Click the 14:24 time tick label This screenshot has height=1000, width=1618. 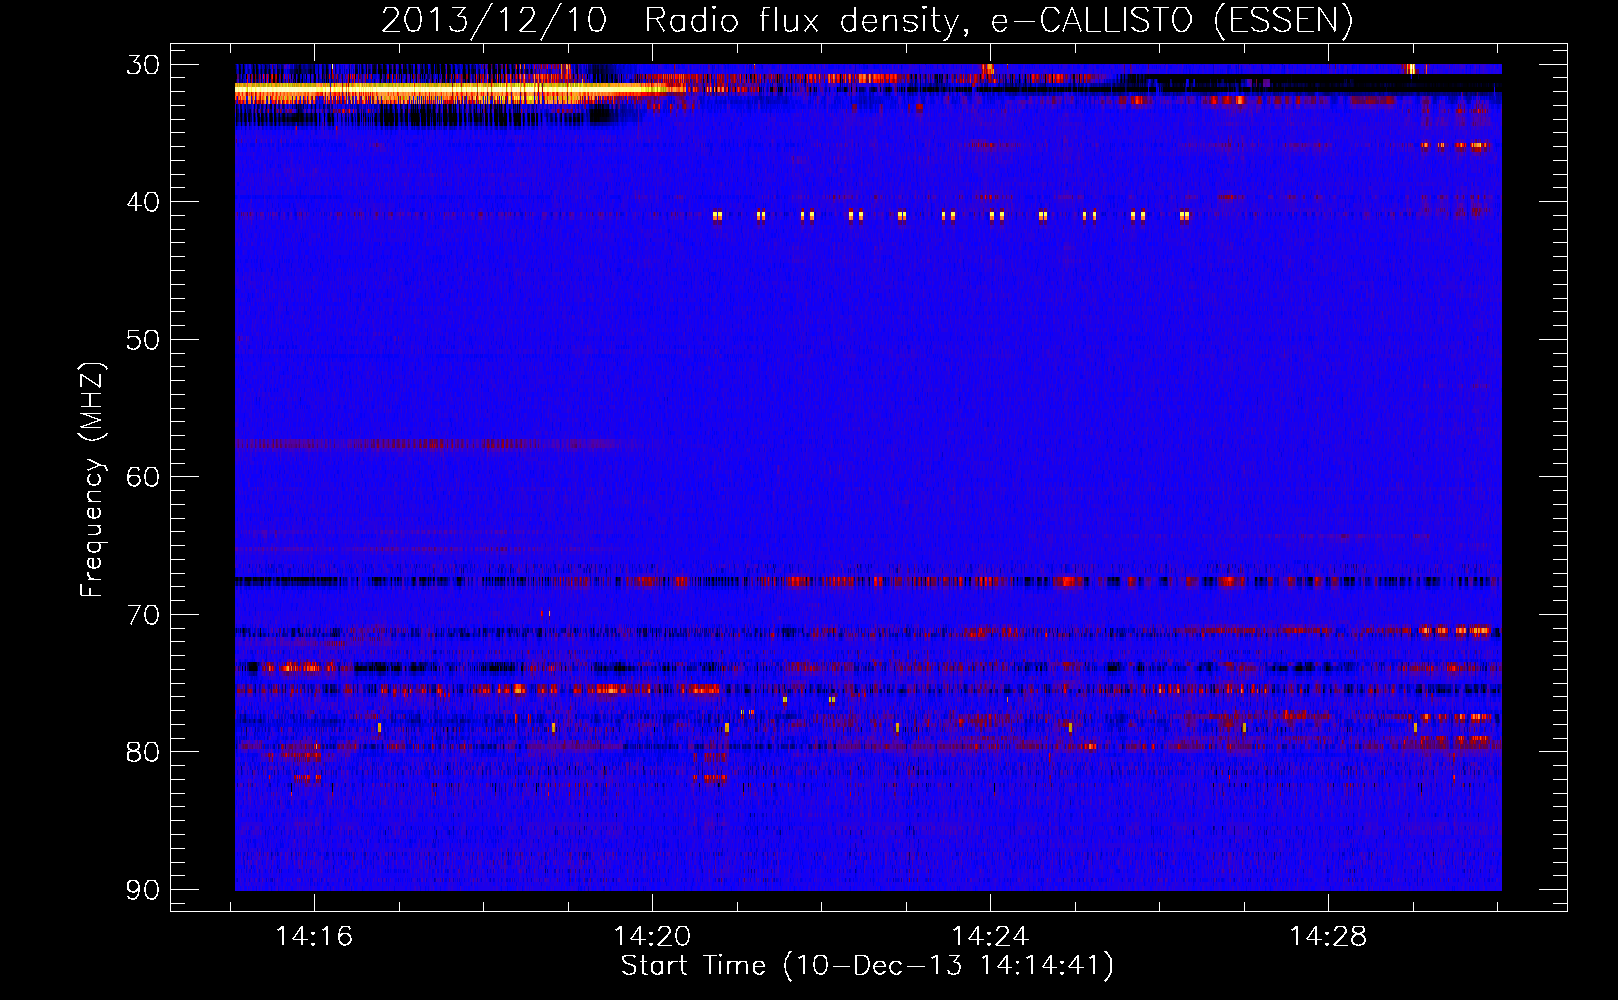pyautogui.click(x=990, y=937)
